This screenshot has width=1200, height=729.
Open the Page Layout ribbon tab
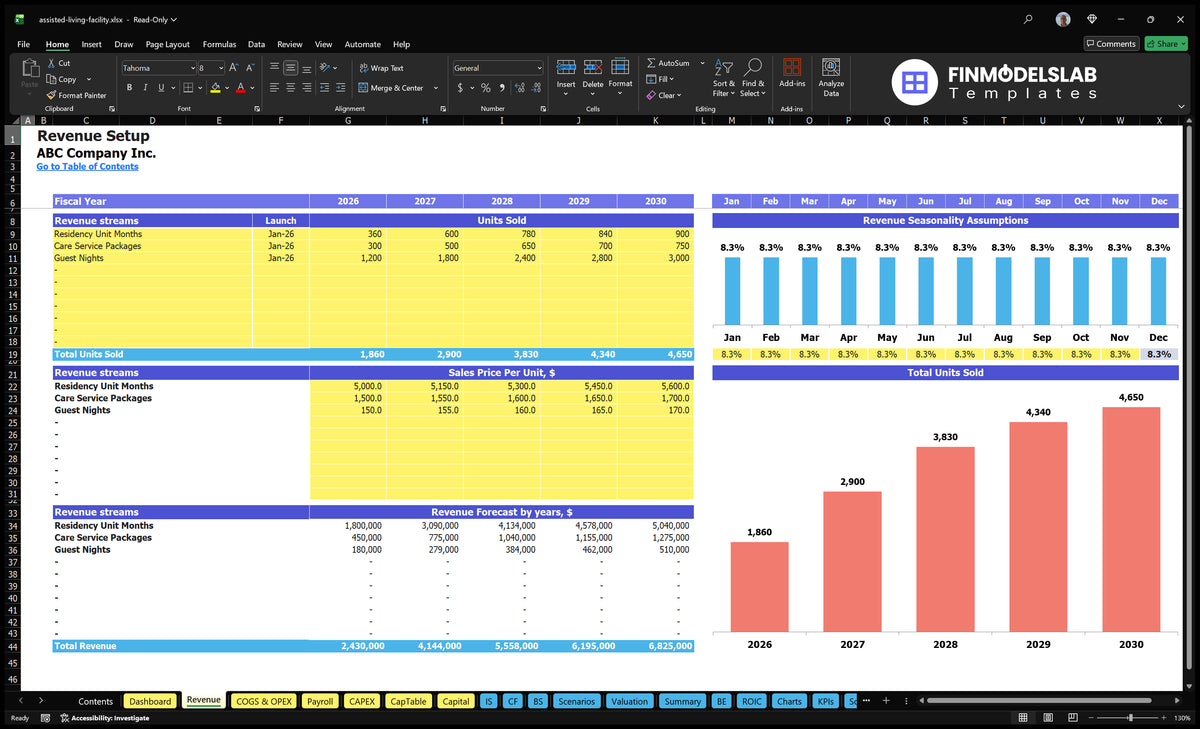[167, 44]
